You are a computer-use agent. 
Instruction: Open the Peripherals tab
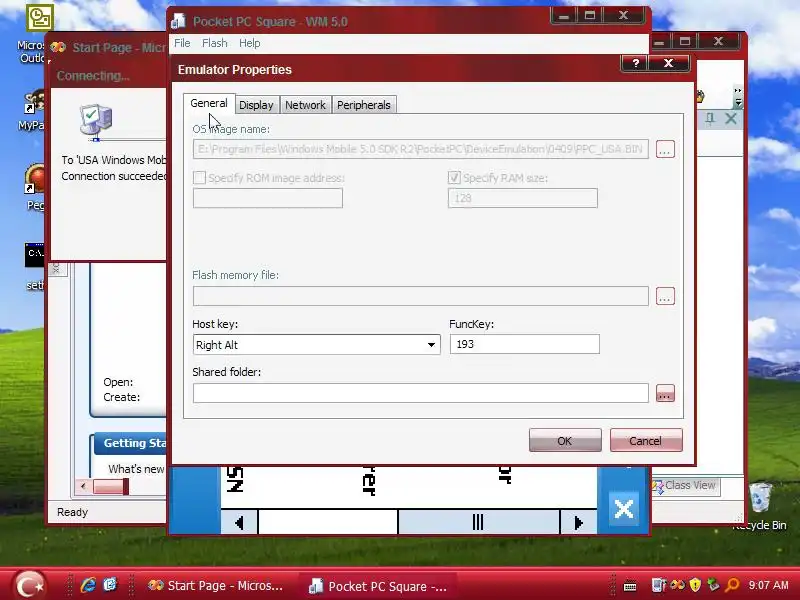point(363,105)
